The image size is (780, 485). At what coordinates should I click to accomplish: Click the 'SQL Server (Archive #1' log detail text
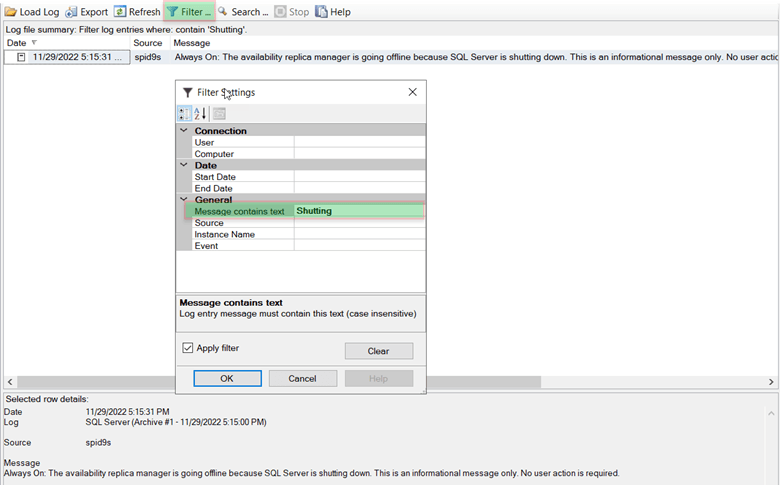coord(176,422)
